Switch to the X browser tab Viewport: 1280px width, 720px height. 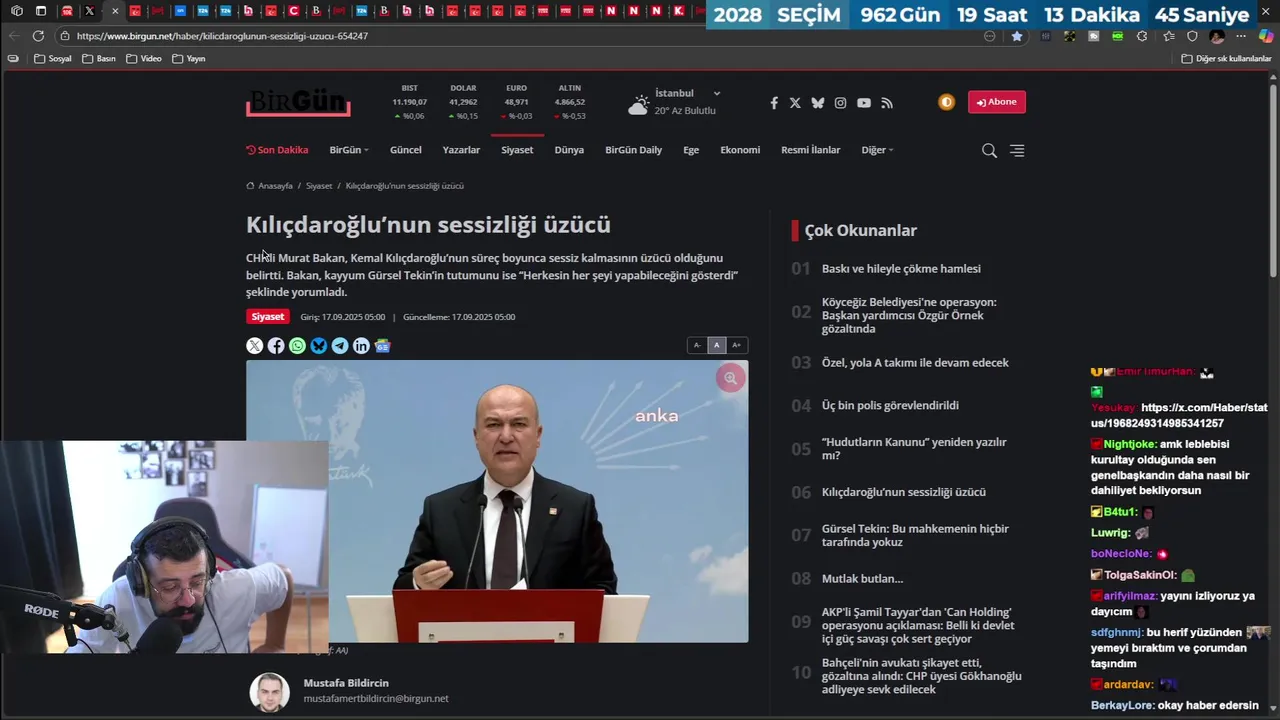[90, 11]
